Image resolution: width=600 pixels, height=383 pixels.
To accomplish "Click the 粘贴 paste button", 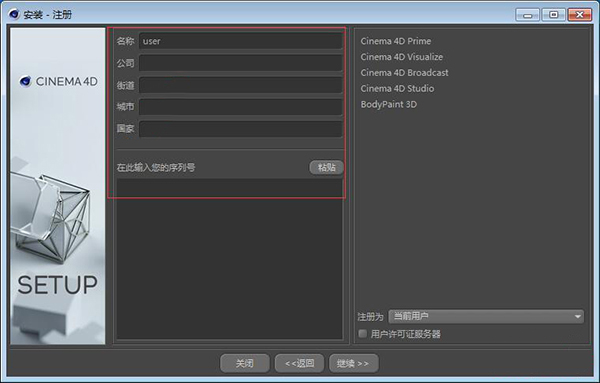I will [x=326, y=167].
